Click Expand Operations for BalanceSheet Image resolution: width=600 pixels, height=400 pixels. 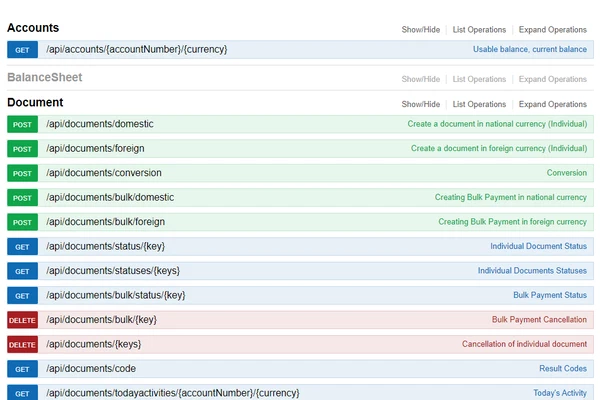pyautogui.click(x=553, y=79)
